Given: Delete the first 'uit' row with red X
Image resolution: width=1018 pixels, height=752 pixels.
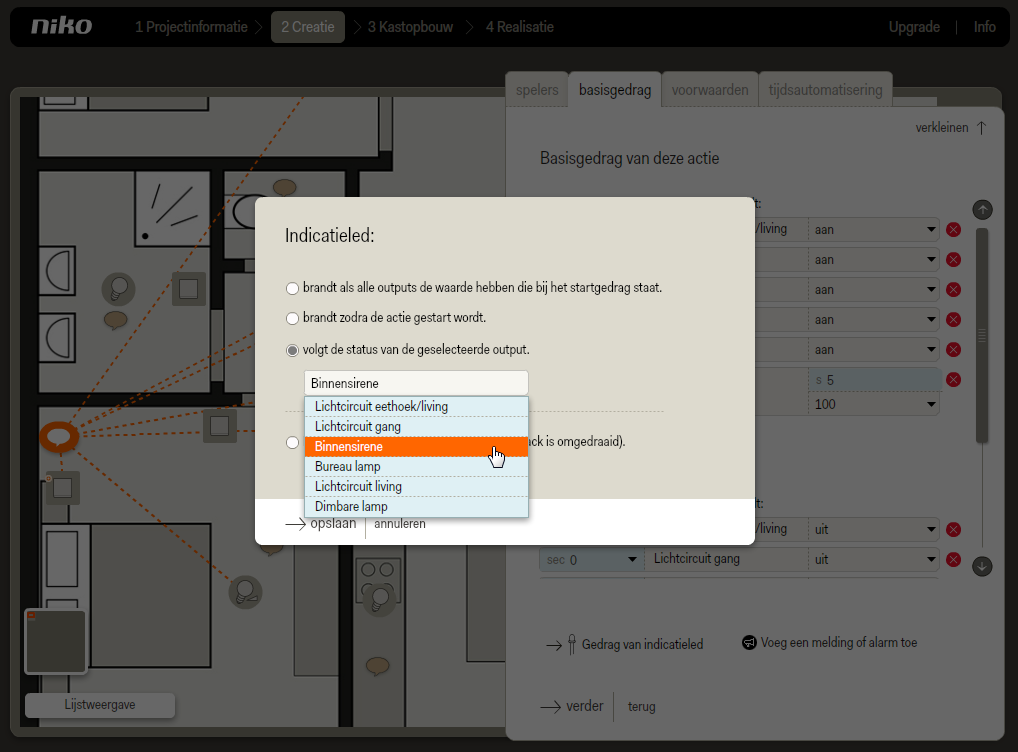Looking at the screenshot, I should [953, 530].
